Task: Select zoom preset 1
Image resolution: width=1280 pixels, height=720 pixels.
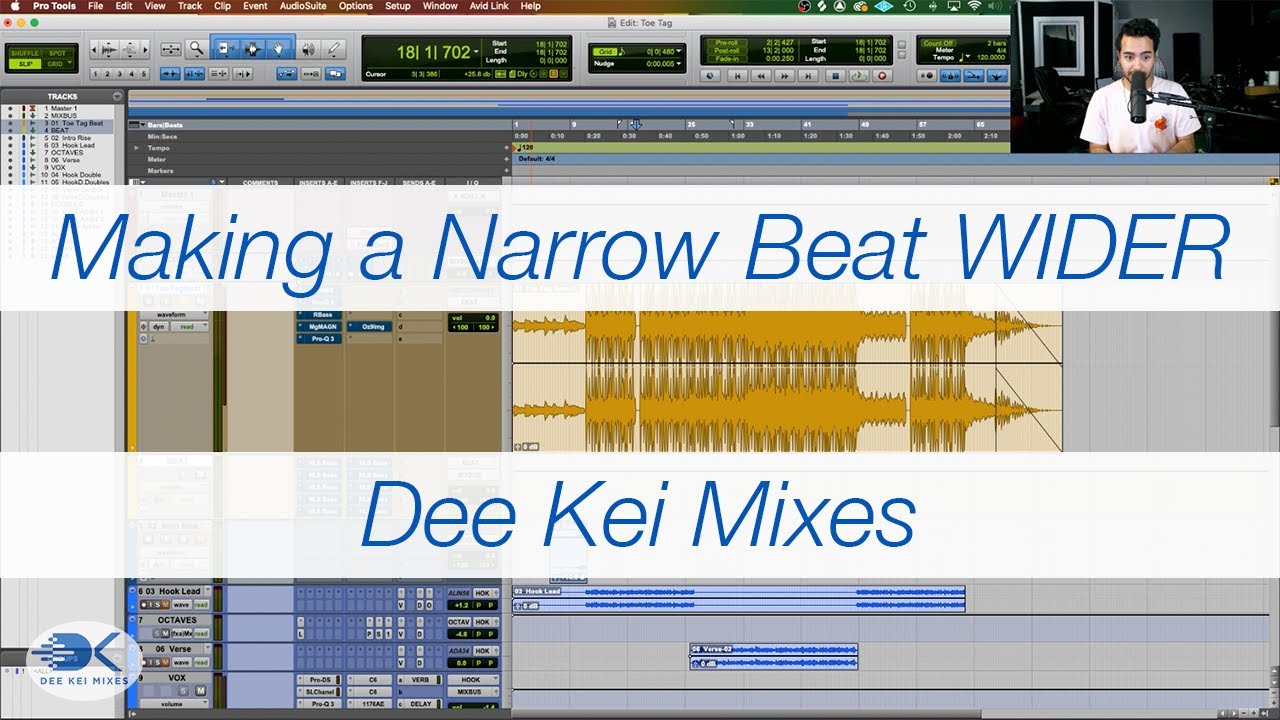Action: click(96, 74)
